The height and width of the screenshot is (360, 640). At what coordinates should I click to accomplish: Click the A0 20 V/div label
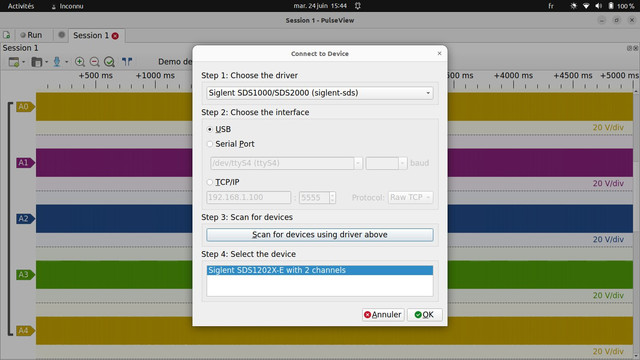point(608,128)
